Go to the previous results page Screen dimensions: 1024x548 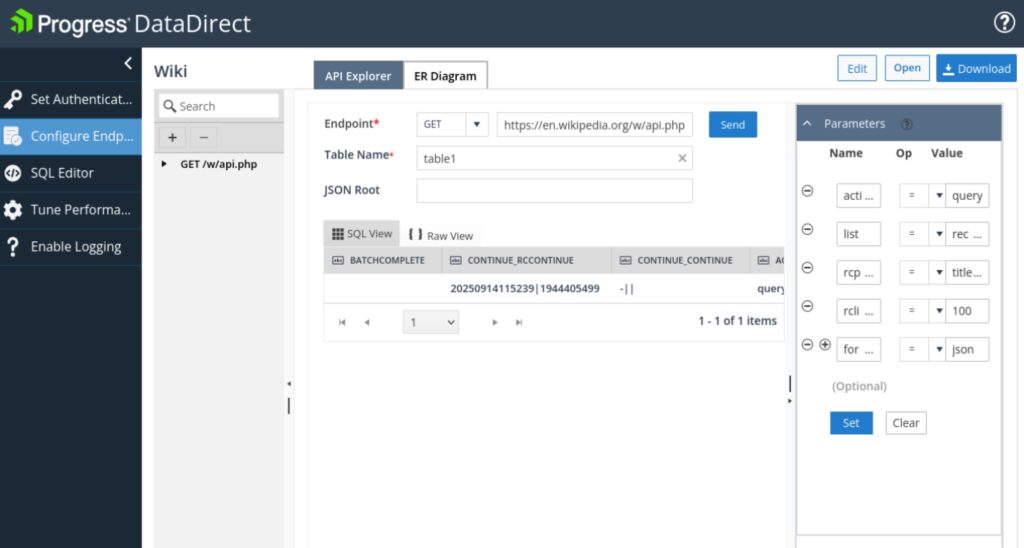367,322
